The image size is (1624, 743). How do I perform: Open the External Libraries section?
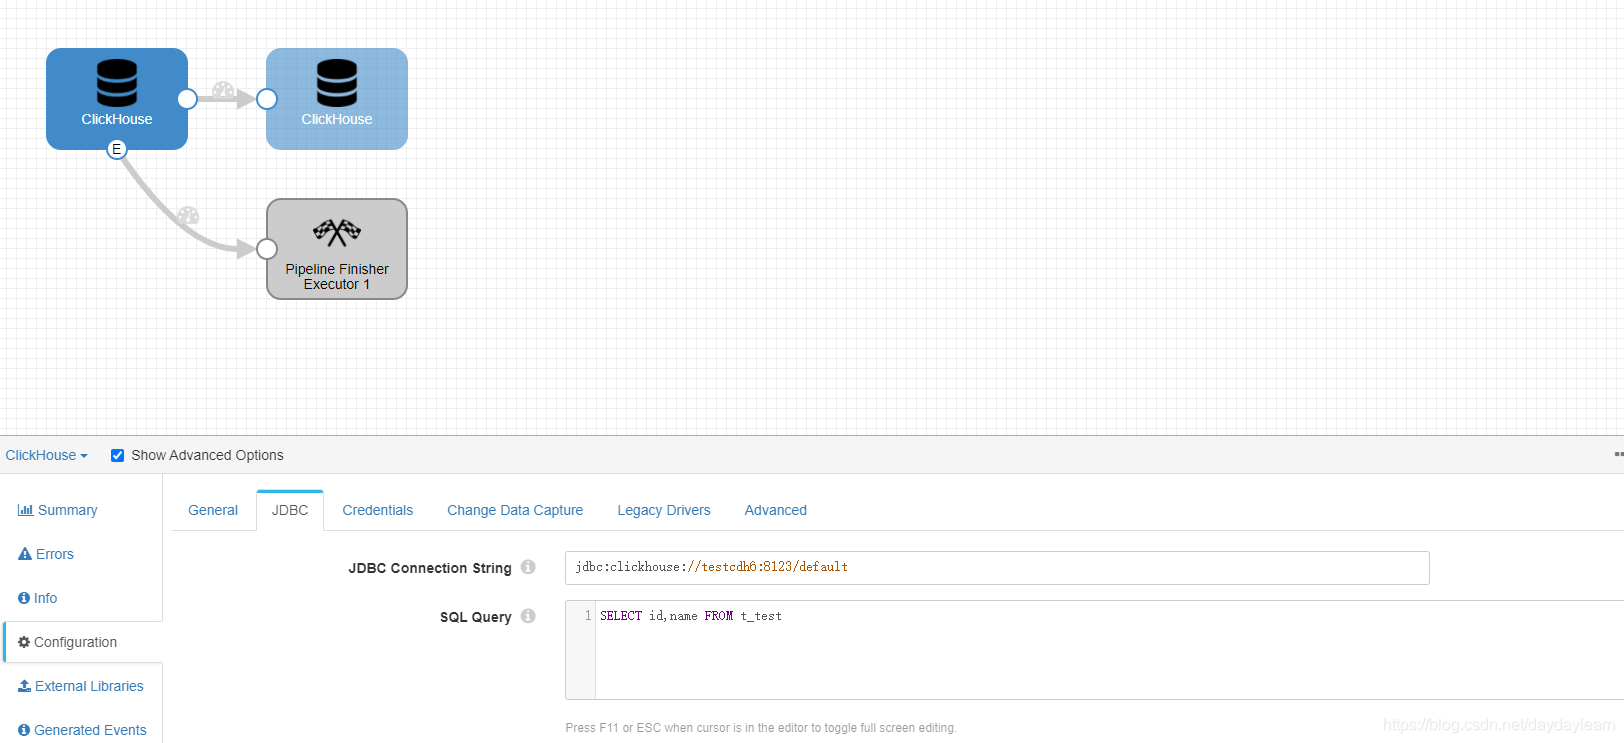[89, 686]
